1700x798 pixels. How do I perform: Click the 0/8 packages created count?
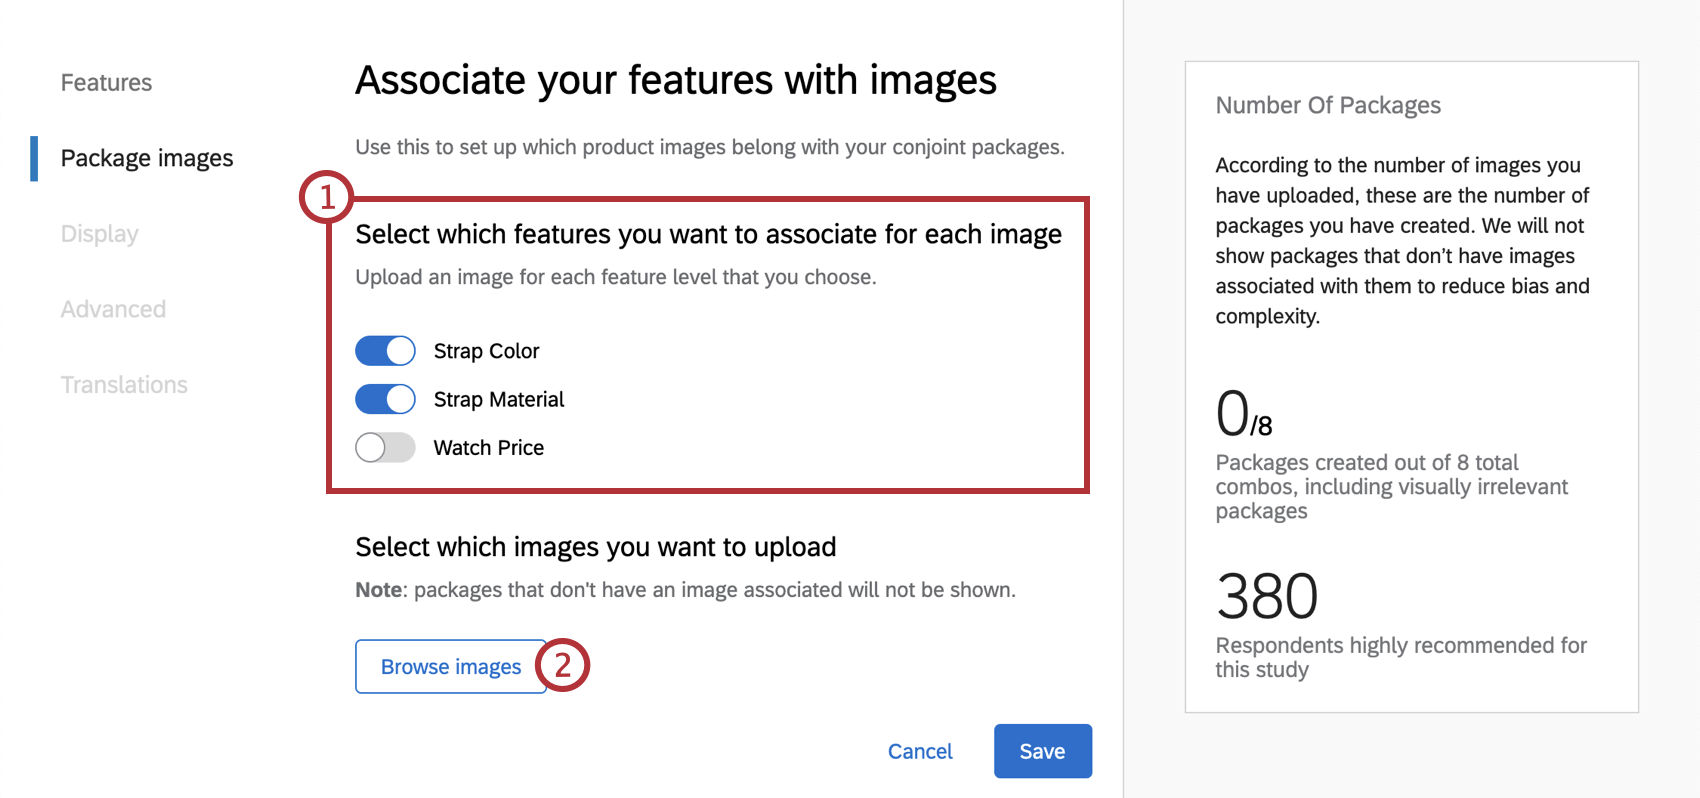1243,414
